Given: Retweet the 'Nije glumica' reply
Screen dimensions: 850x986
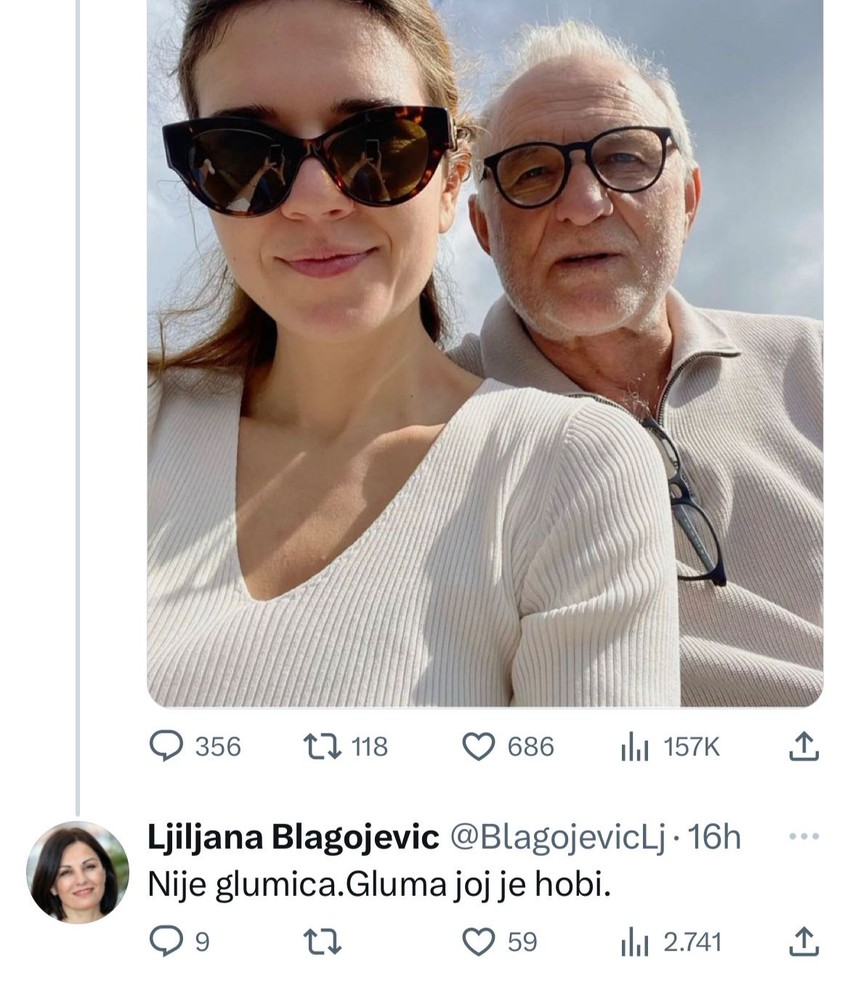Looking at the screenshot, I should (318, 940).
